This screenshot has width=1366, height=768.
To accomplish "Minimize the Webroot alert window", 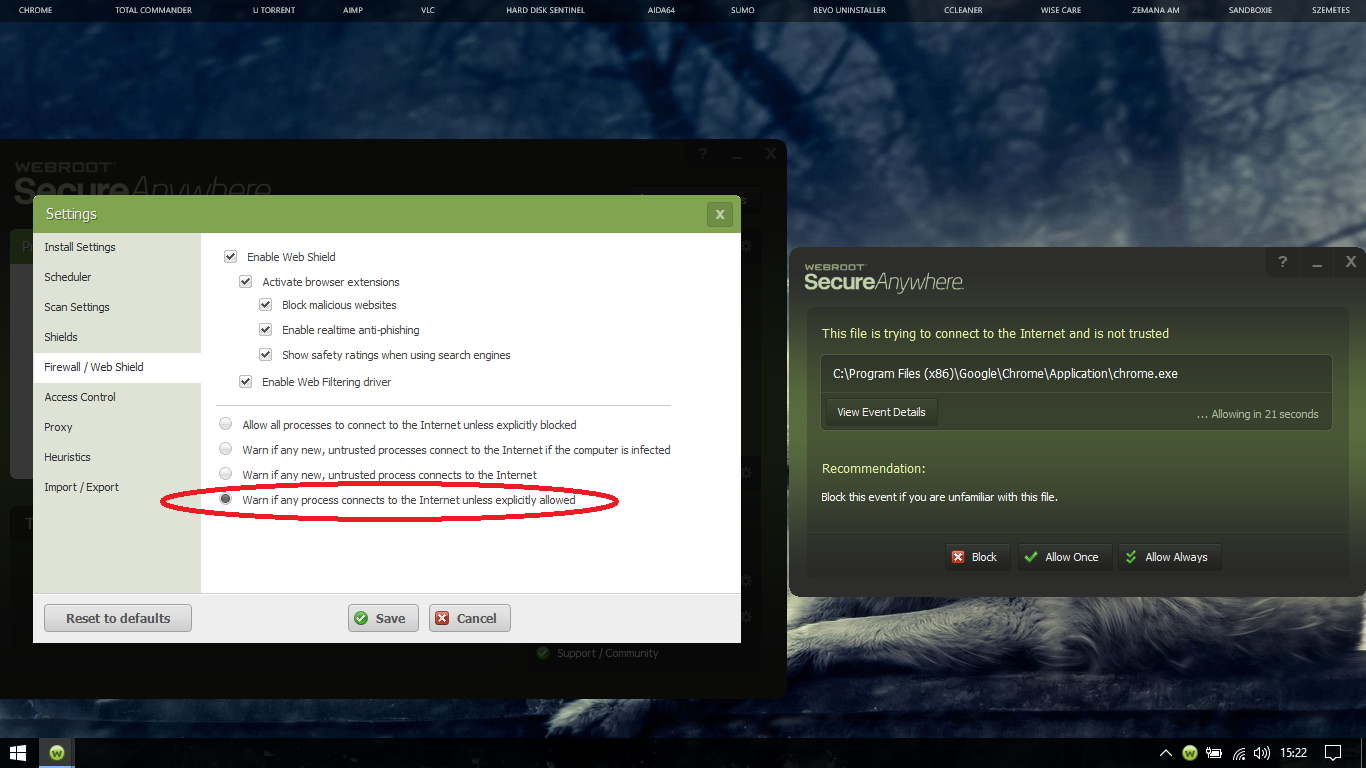I will coord(1317,262).
